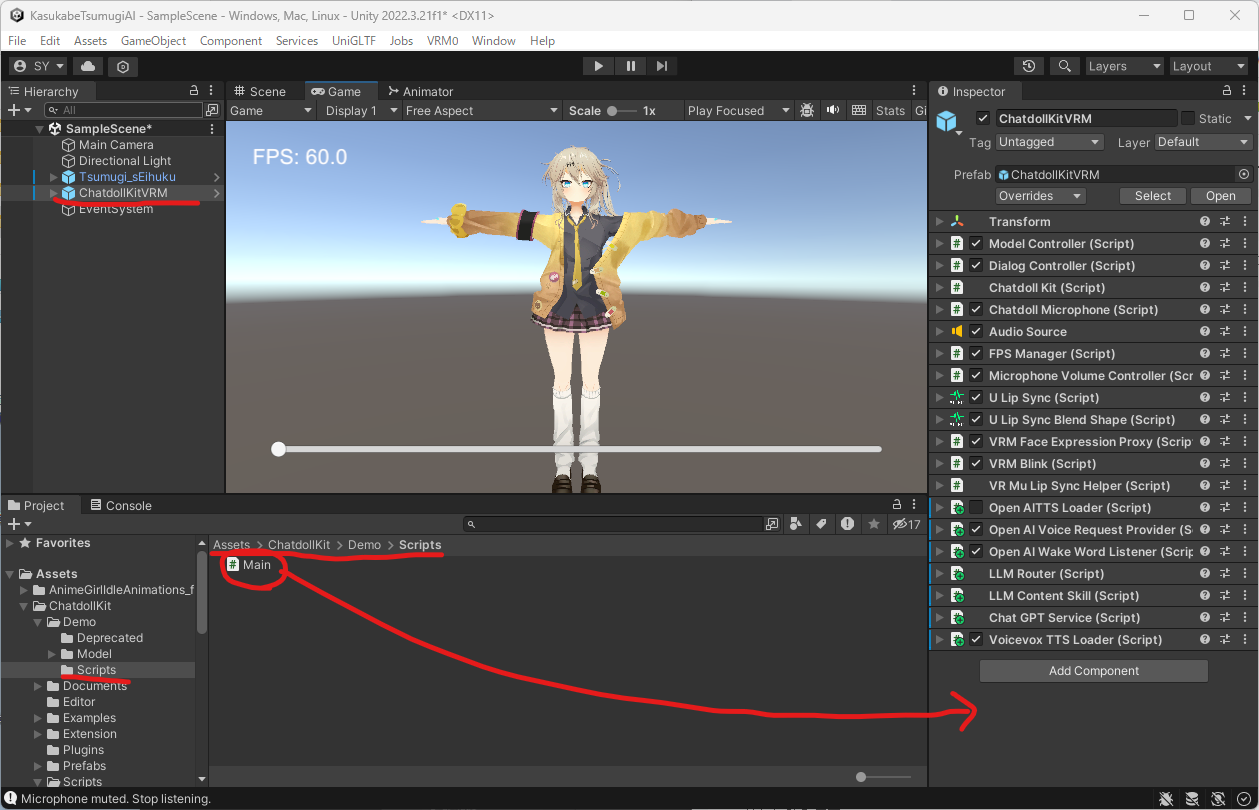Click the prefab Select button
The image size is (1259, 810).
1153,196
